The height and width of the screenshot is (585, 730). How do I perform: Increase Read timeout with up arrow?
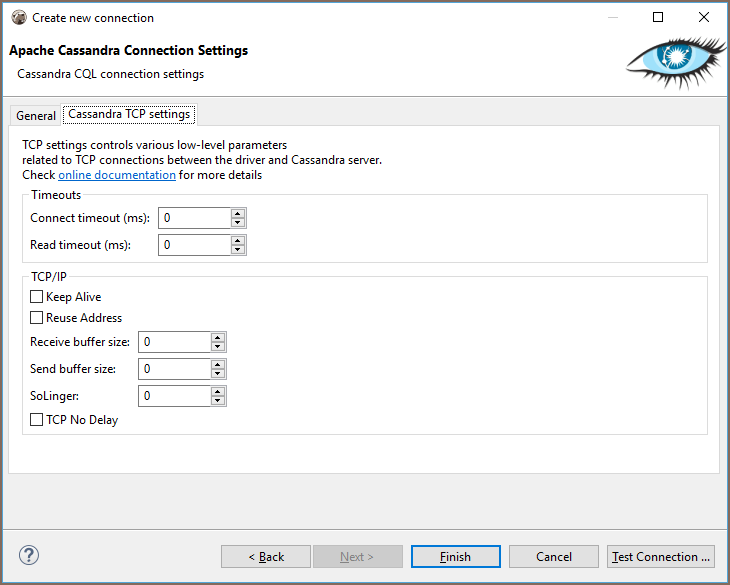pyautogui.click(x=238, y=240)
